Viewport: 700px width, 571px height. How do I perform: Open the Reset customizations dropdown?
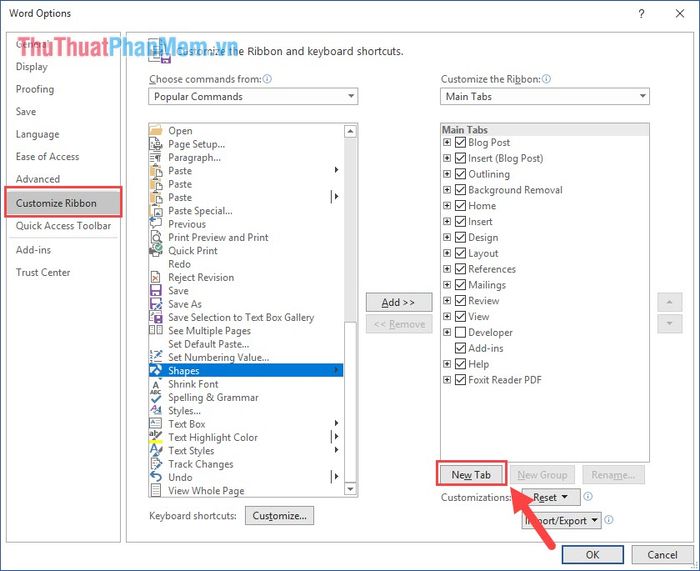[x=550, y=497]
